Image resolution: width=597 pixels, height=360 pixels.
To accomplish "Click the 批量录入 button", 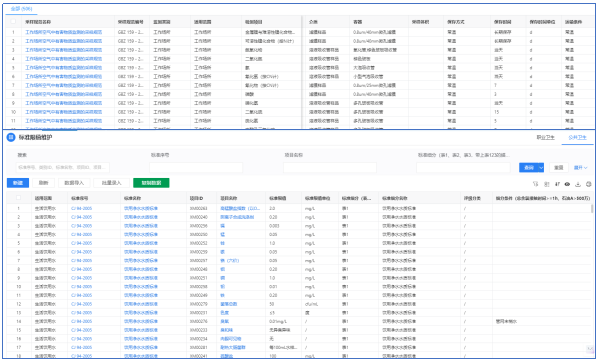I will coord(111,183).
